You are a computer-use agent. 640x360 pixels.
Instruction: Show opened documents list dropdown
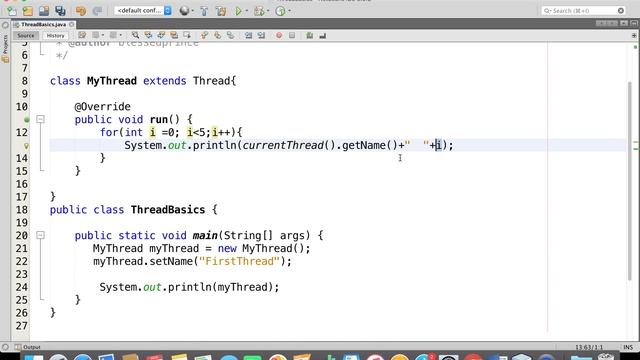[x=624, y=23]
